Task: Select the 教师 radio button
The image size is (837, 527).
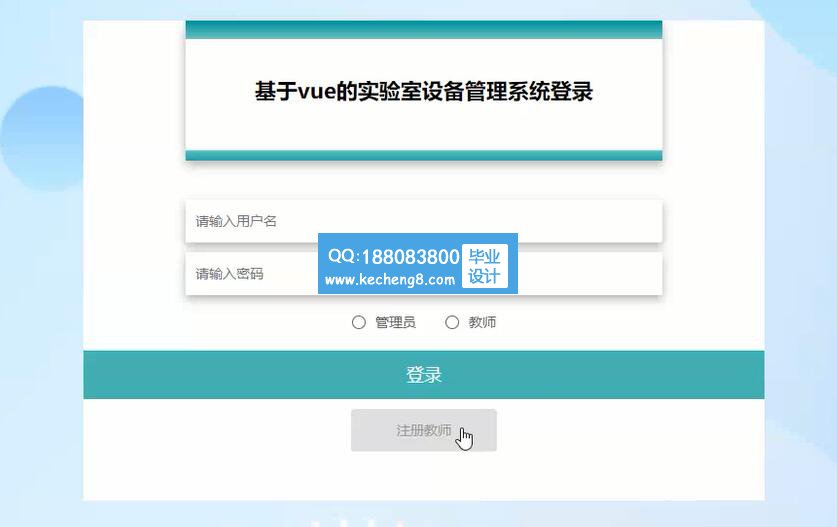Action: pyautogui.click(x=452, y=323)
